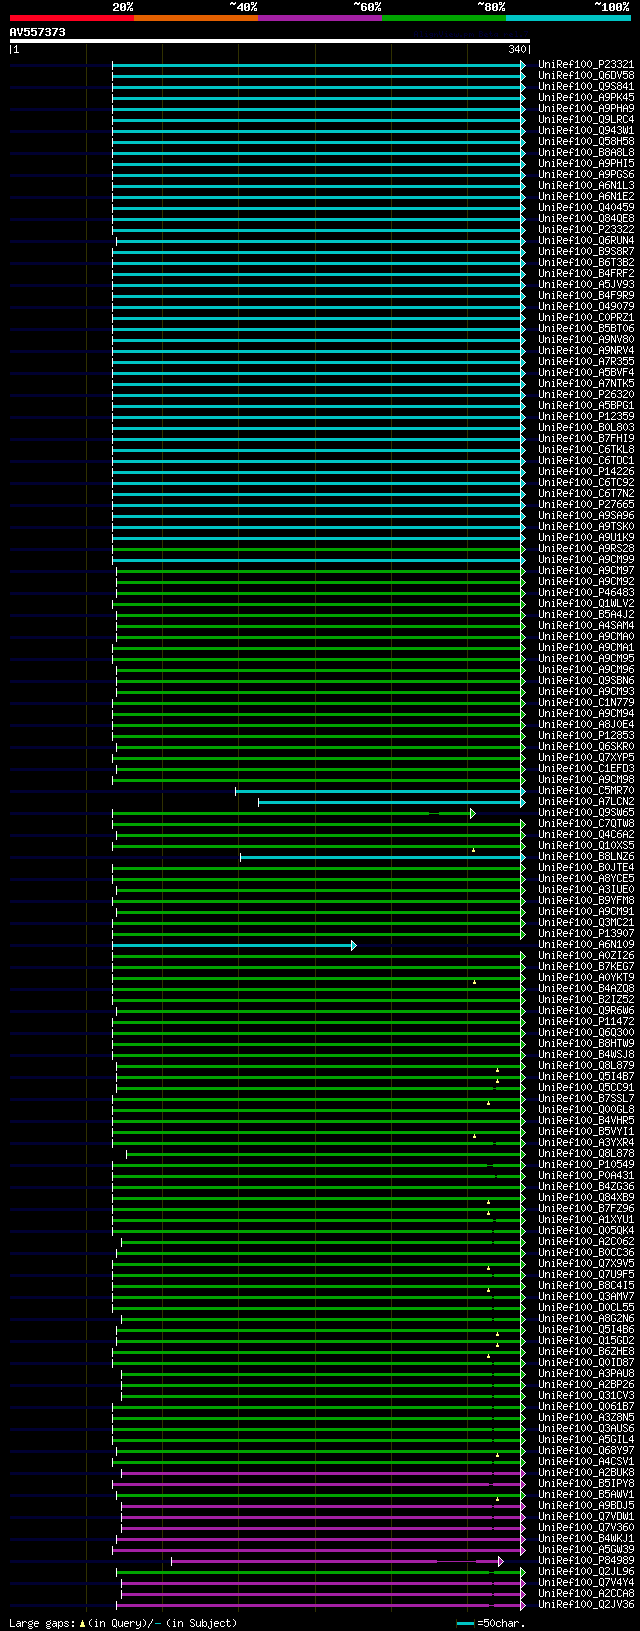Viewport: 640px width, 1631px height.
Task: Click the white query ruler bar from 1 to 340
Action: click(x=269, y=41)
